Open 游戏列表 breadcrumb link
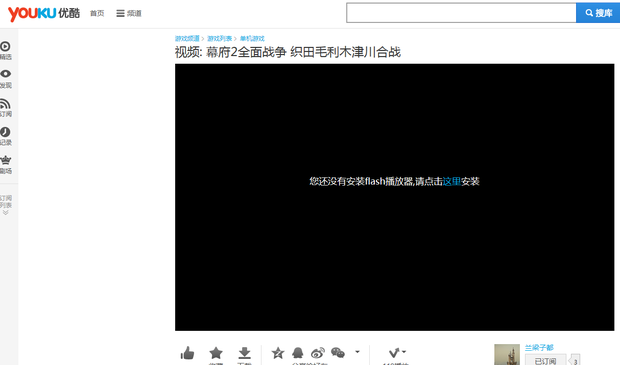The height and width of the screenshot is (365, 620). [219, 38]
